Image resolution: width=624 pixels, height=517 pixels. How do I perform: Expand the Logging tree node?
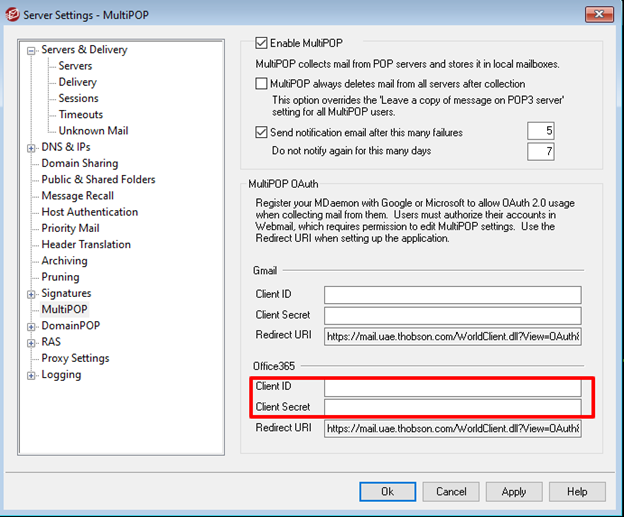(31, 375)
